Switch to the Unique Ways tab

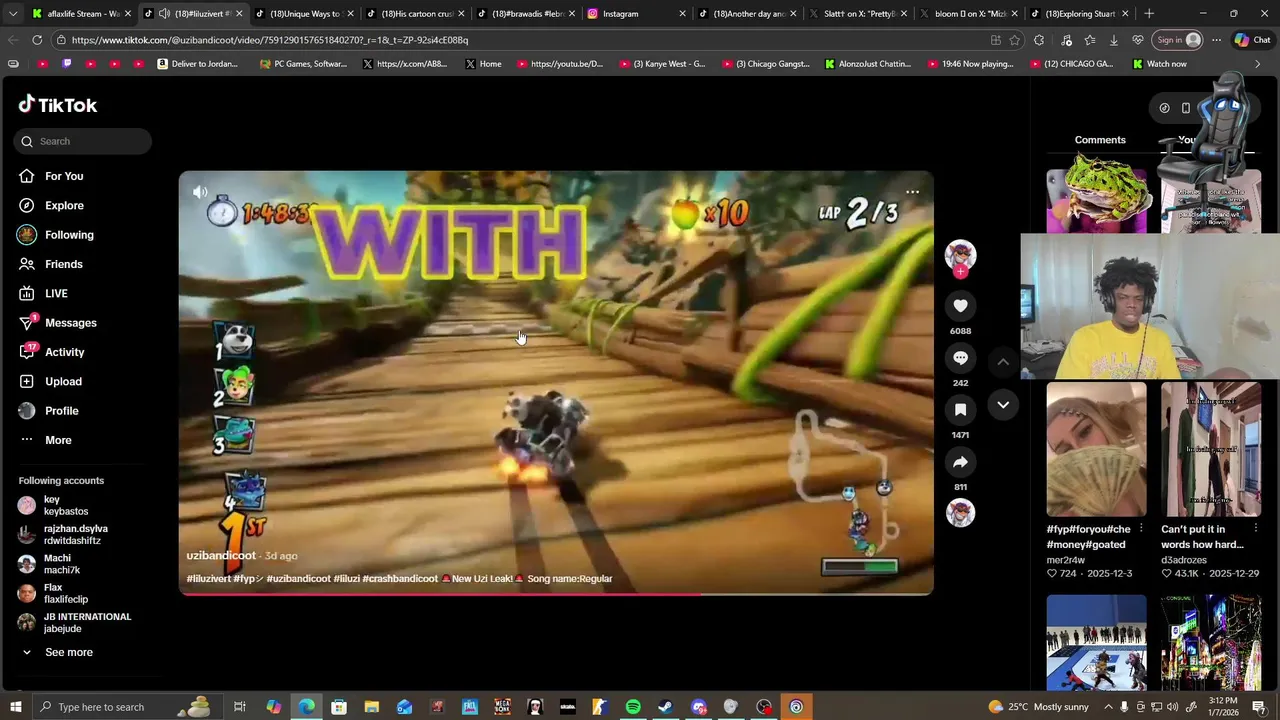click(x=303, y=14)
